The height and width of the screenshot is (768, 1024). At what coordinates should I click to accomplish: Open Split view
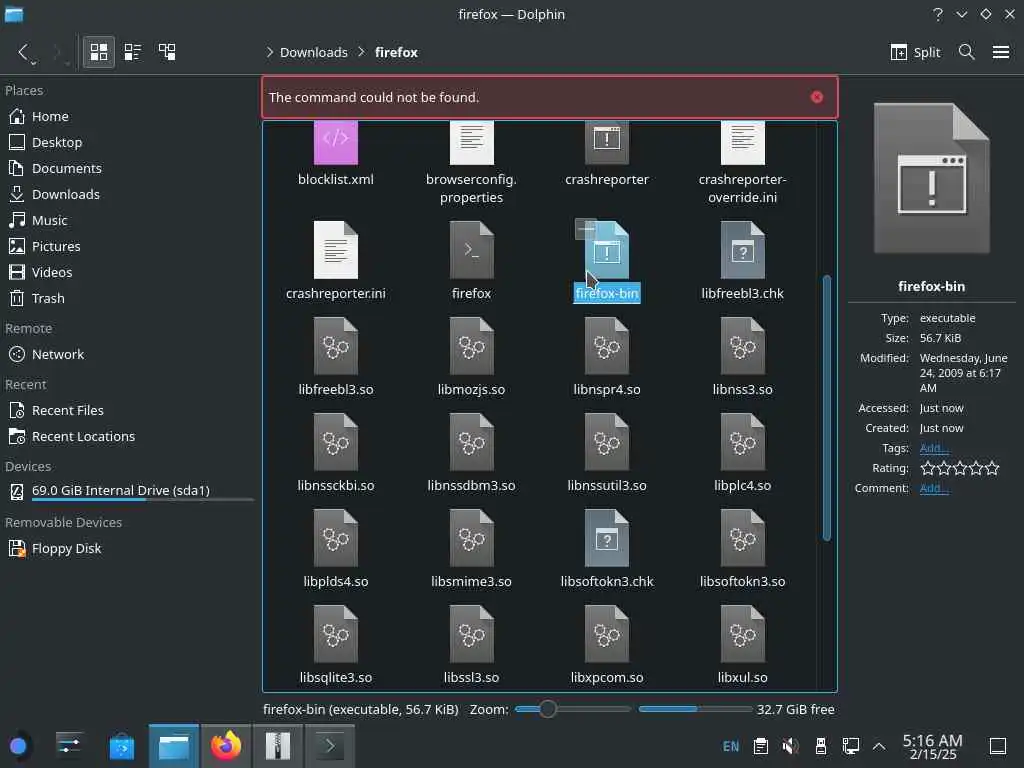coord(916,52)
